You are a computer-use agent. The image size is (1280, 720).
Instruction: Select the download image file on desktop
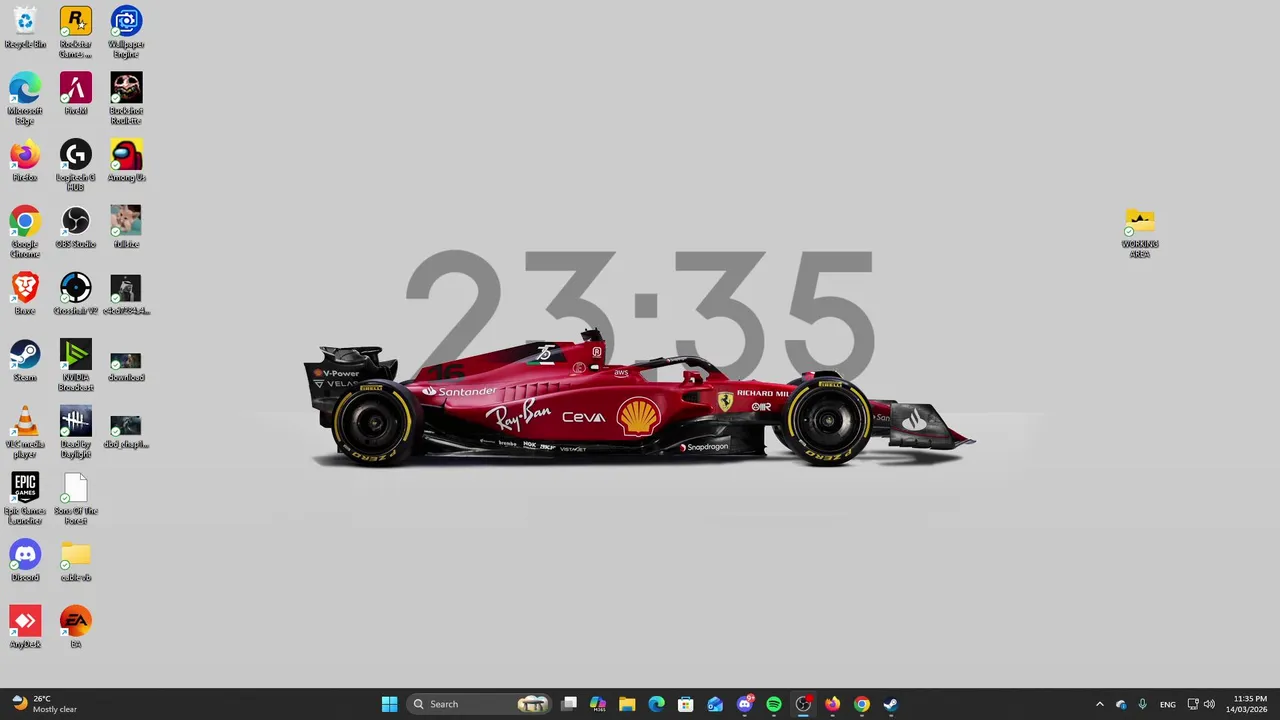(x=126, y=365)
